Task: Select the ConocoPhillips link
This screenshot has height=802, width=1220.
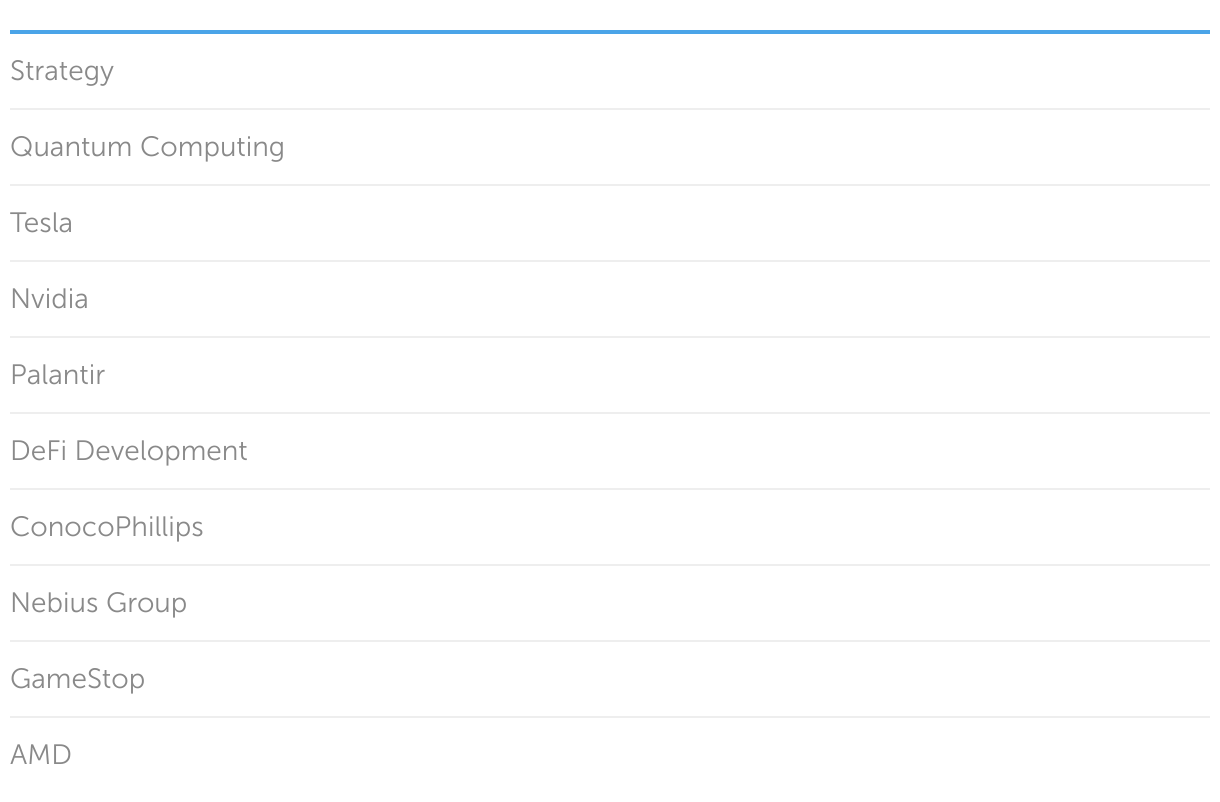Action: [x=106, y=527]
